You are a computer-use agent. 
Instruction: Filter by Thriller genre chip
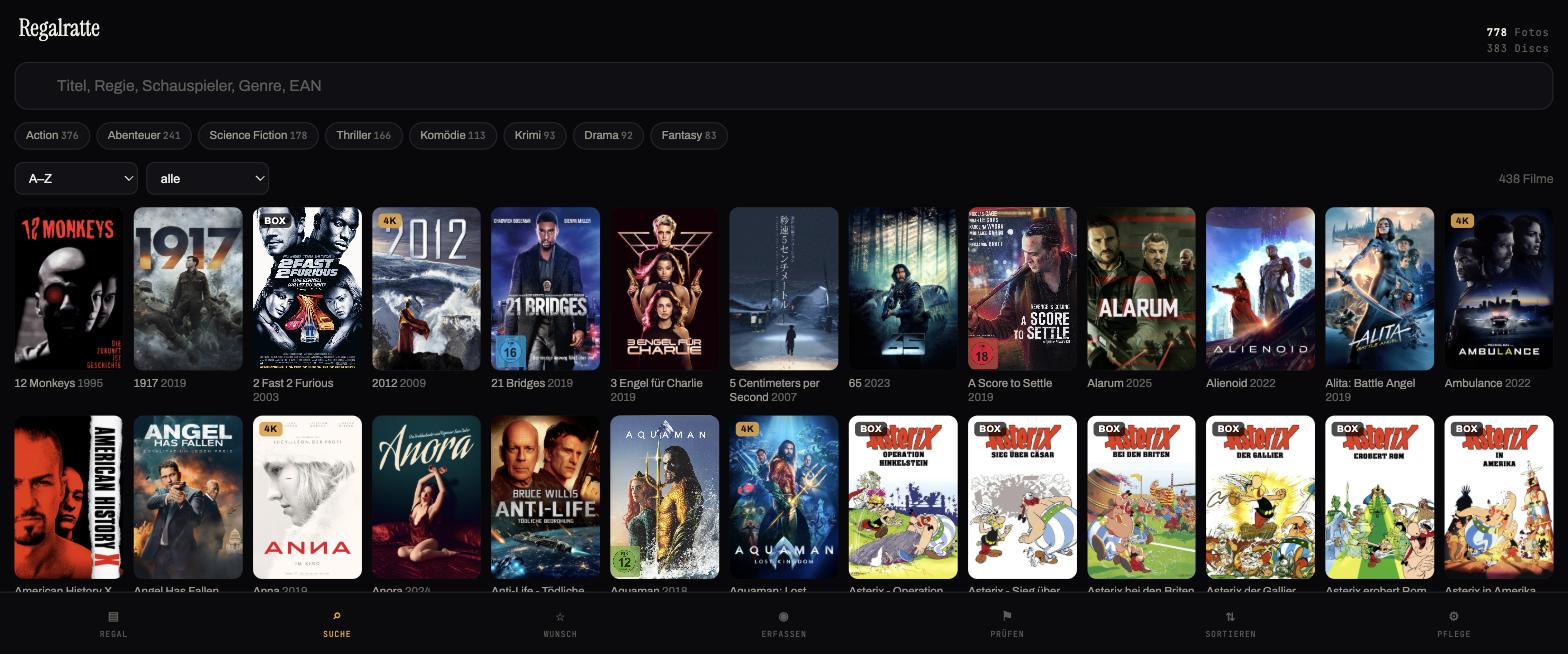[x=364, y=135]
